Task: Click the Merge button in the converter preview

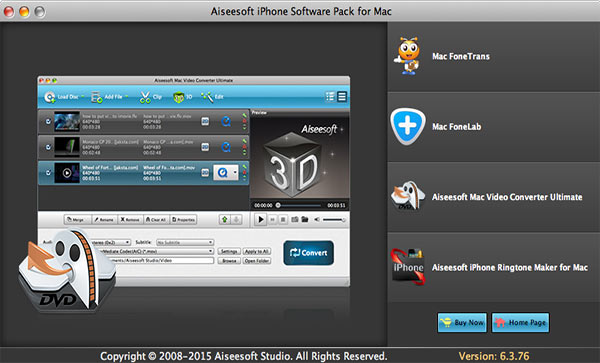Action: (x=77, y=220)
